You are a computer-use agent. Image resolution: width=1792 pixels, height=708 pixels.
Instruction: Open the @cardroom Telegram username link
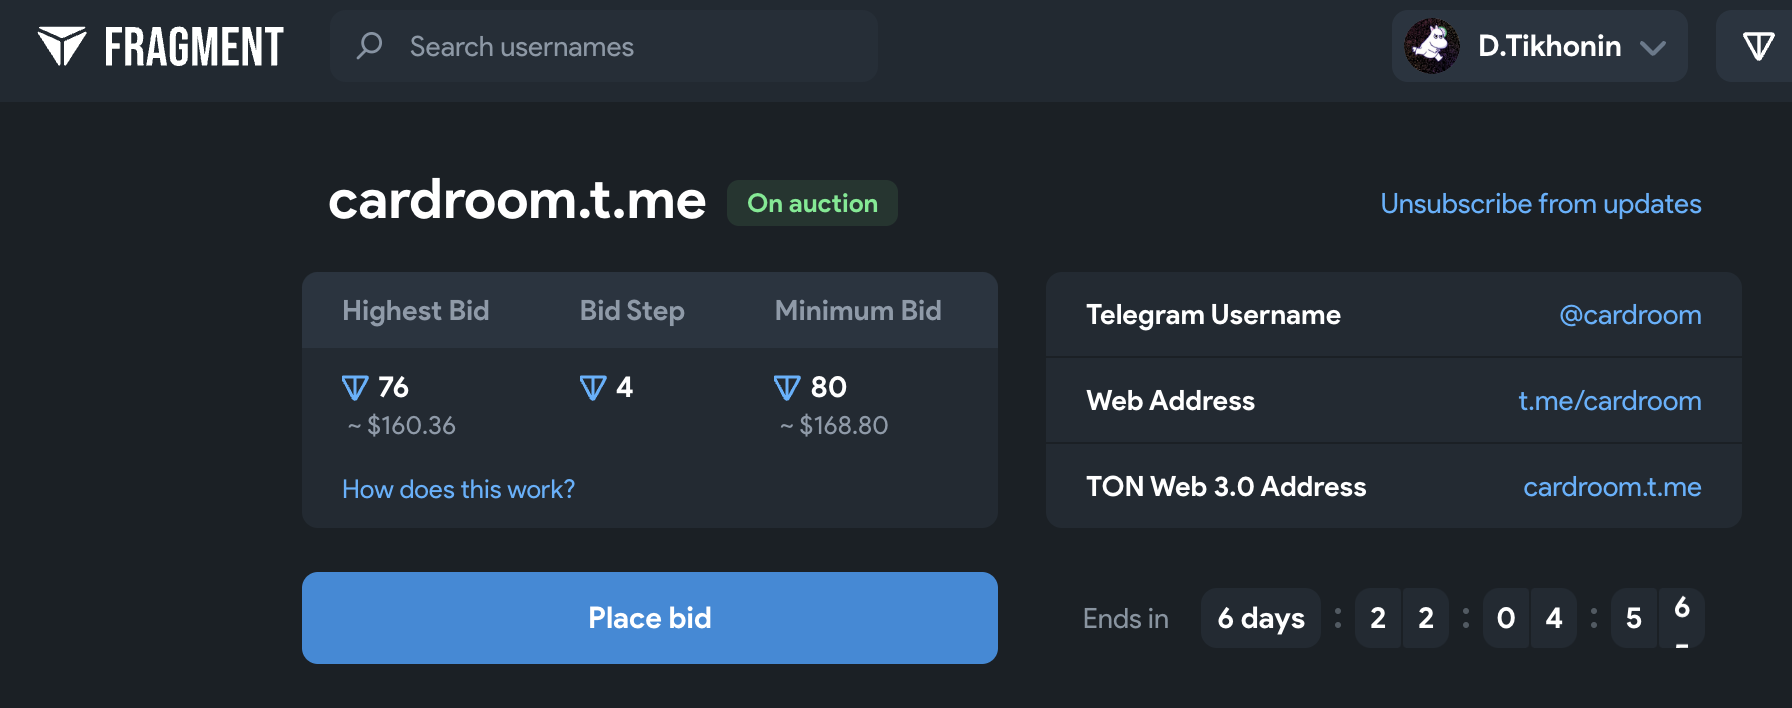[x=1630, y=315]
